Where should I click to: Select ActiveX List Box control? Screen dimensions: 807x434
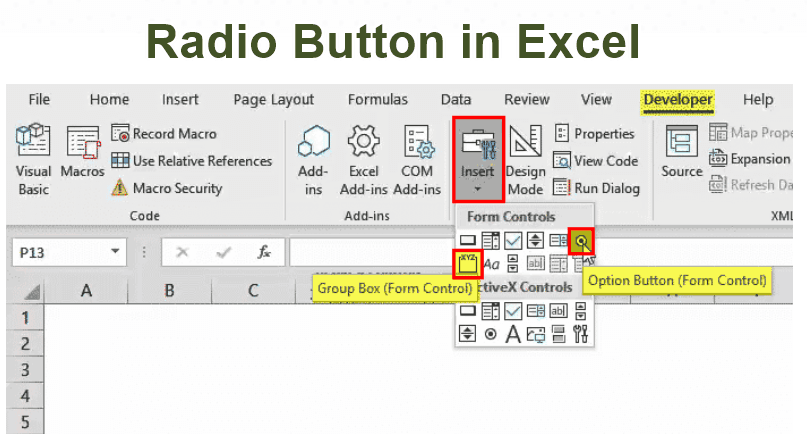(536, 310)
